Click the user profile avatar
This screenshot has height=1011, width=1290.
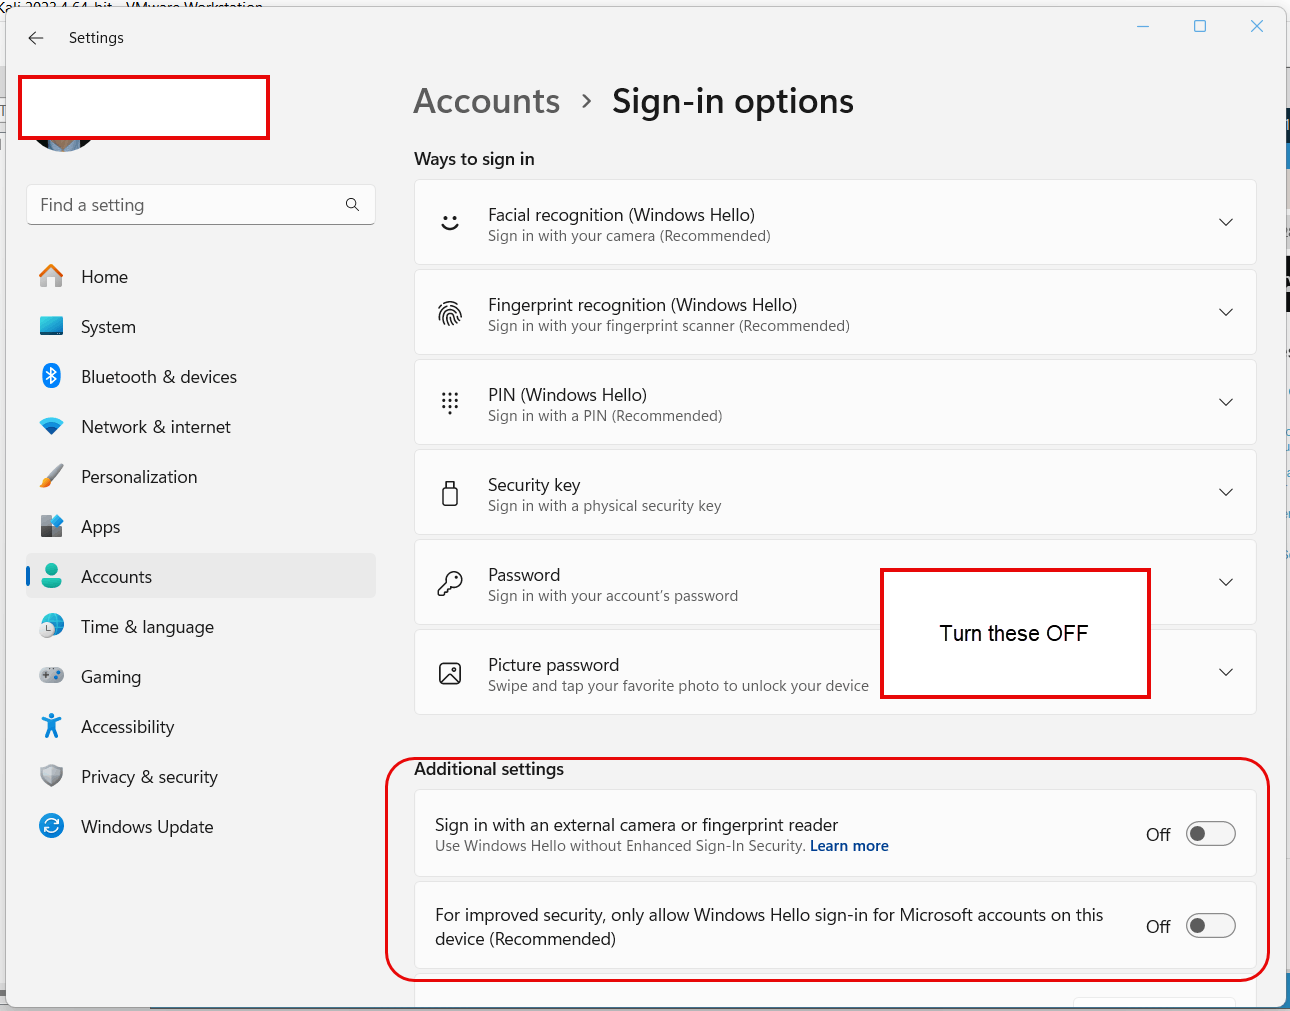pyautogui.click(x=63, y=145)
